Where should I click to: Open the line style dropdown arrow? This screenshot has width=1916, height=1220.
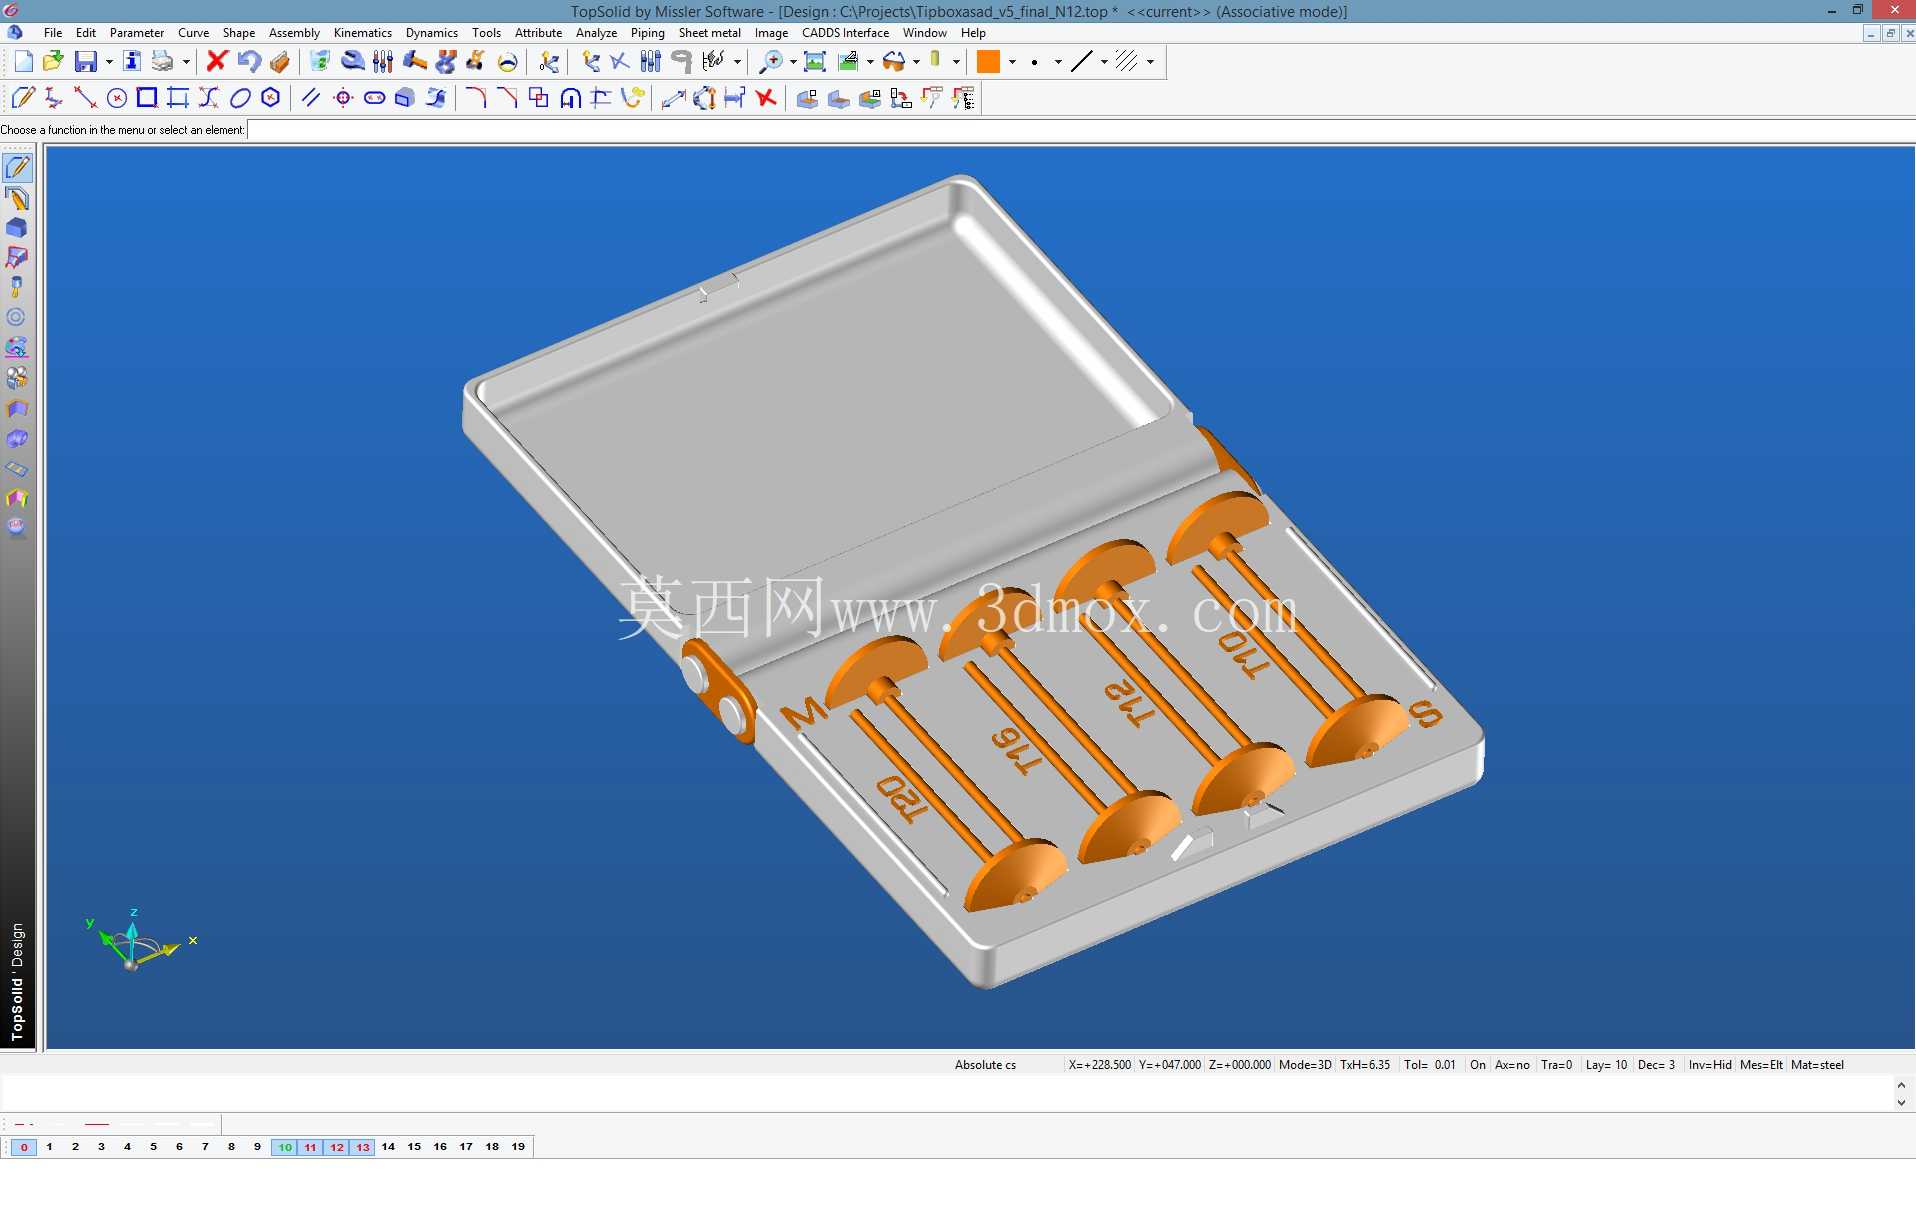point(1104,62)
